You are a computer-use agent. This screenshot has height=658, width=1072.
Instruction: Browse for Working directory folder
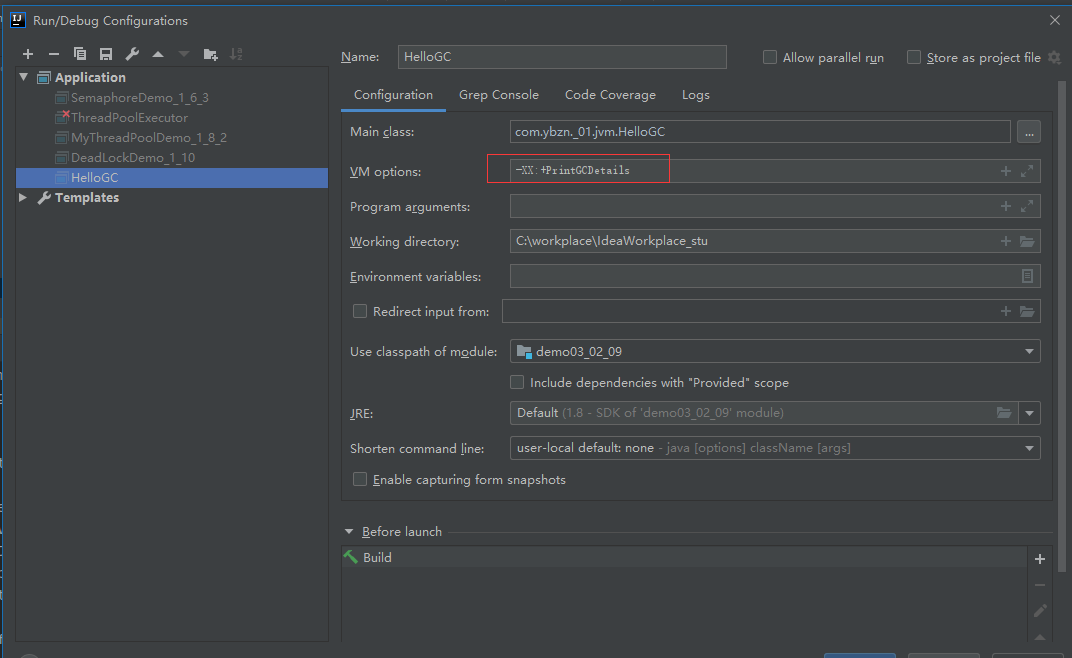click(x=1027, y=241)
